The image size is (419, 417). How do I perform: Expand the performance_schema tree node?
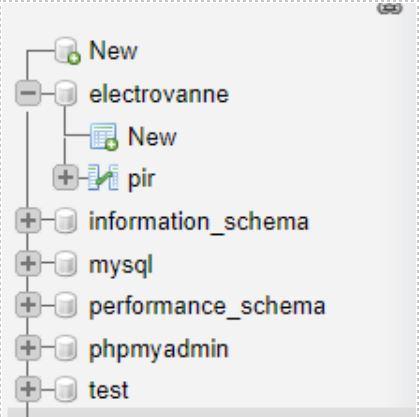(28, 305)
